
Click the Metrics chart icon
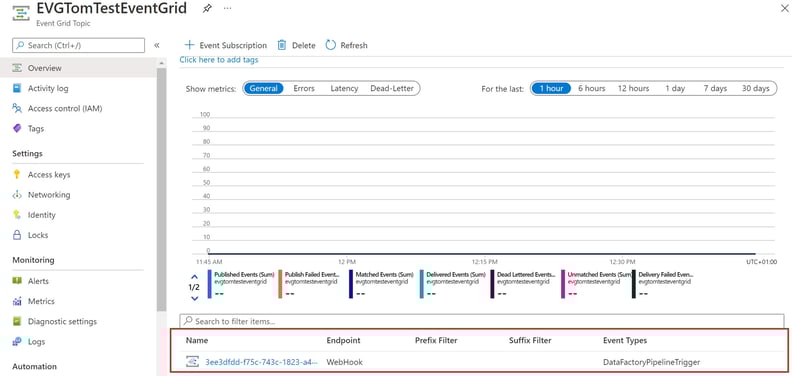(17, 301)
